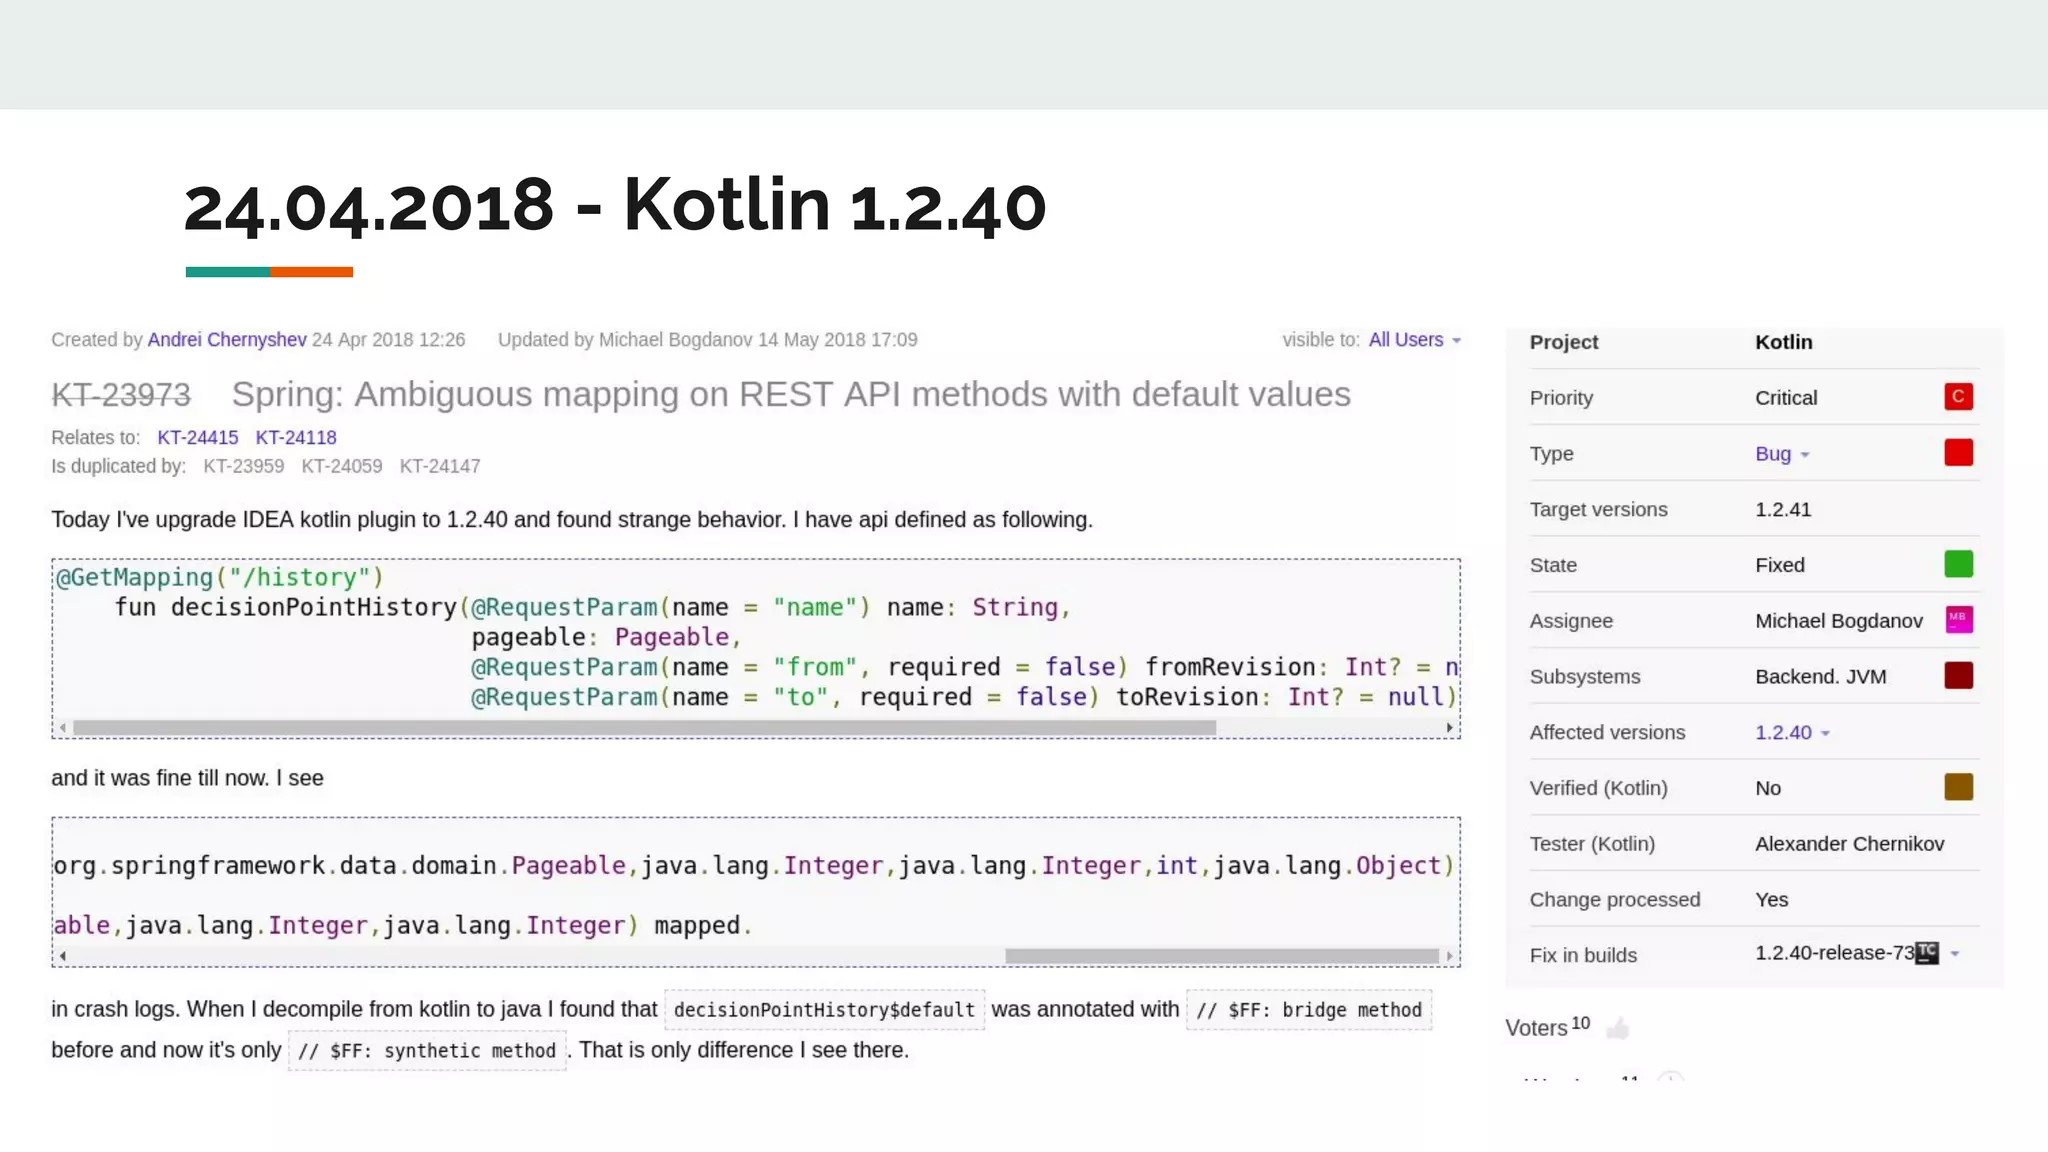Image resolution: width=2048 pixels, height=1152 pixels.
Task: Open the Bug type dropdown
Action: [x=1782, y=454]
